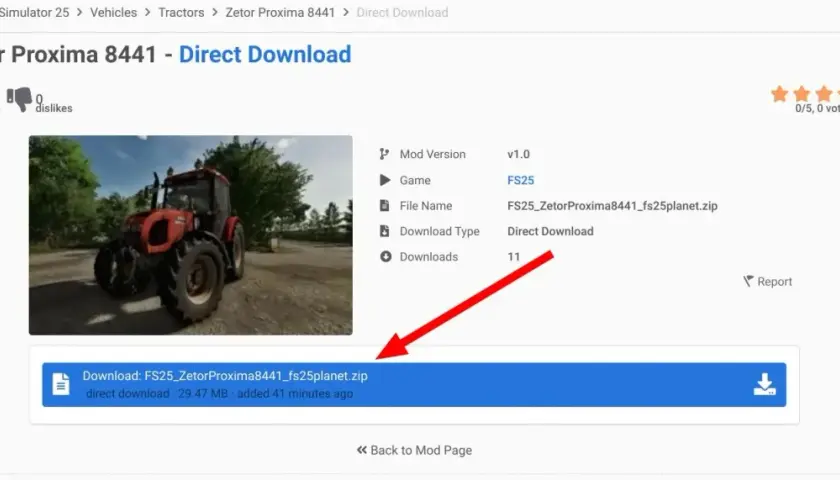Click the double chevron before Back to Mod Page
The width and height of the screenshot is (840, 480).
[362, 450]
